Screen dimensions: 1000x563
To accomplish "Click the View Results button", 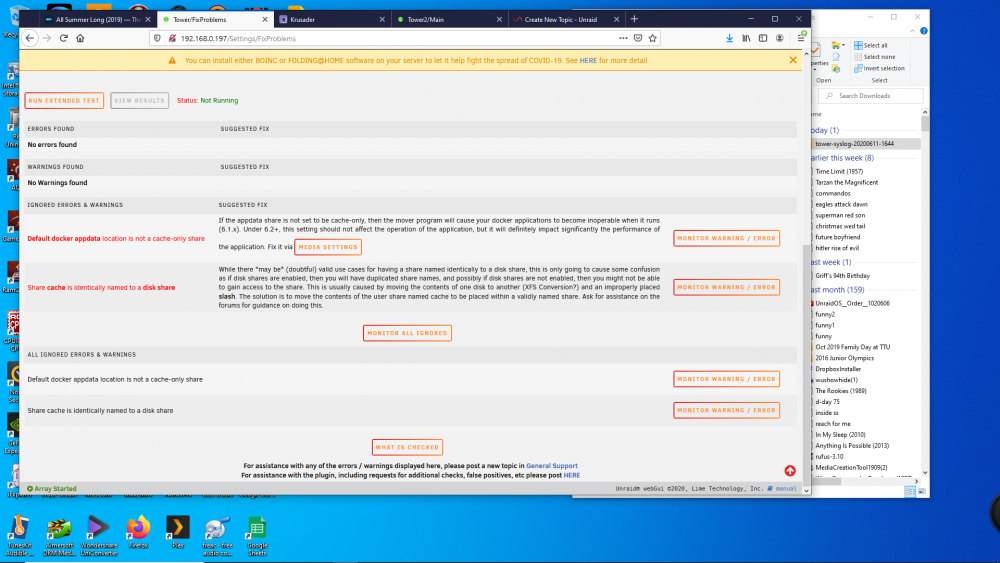I will pyautogui.click(x=139, y=101).
